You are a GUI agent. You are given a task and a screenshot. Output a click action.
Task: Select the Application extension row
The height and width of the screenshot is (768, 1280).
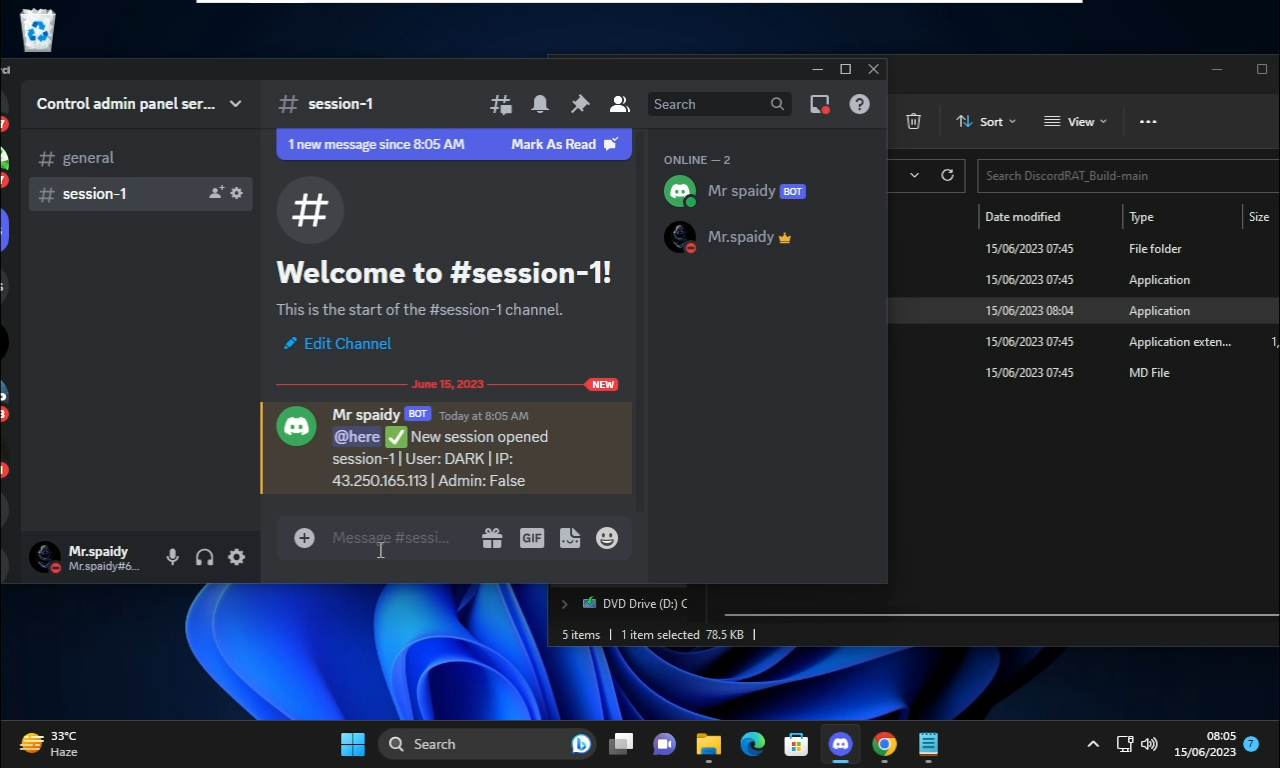1084,342
